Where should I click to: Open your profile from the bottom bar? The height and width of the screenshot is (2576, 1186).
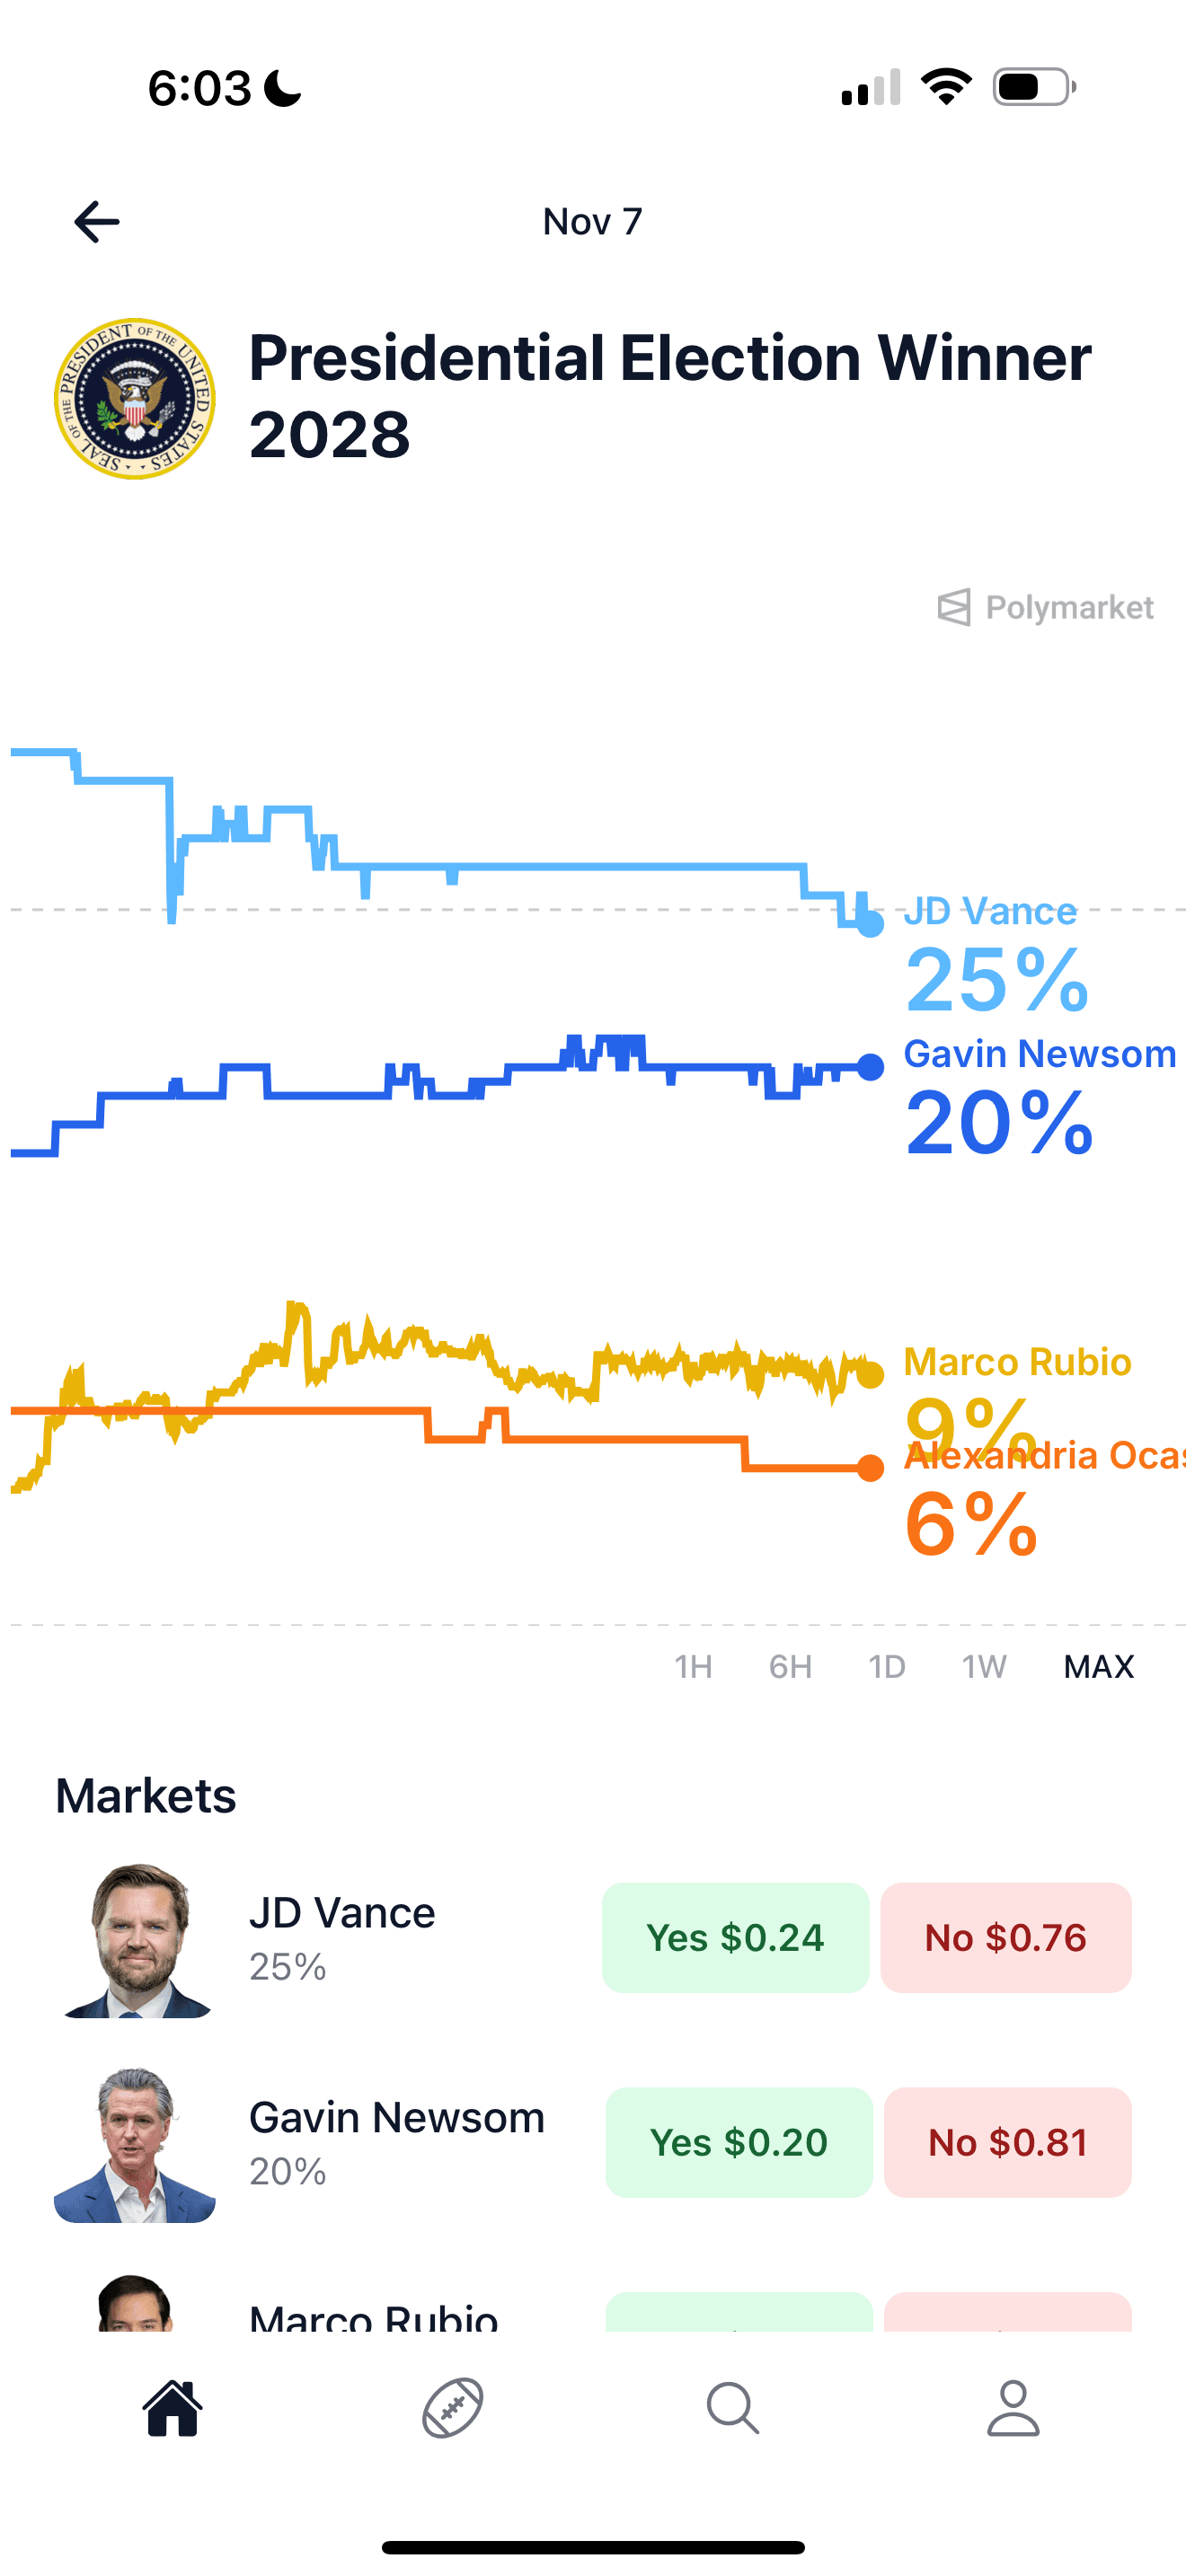click(1013, 2409)
